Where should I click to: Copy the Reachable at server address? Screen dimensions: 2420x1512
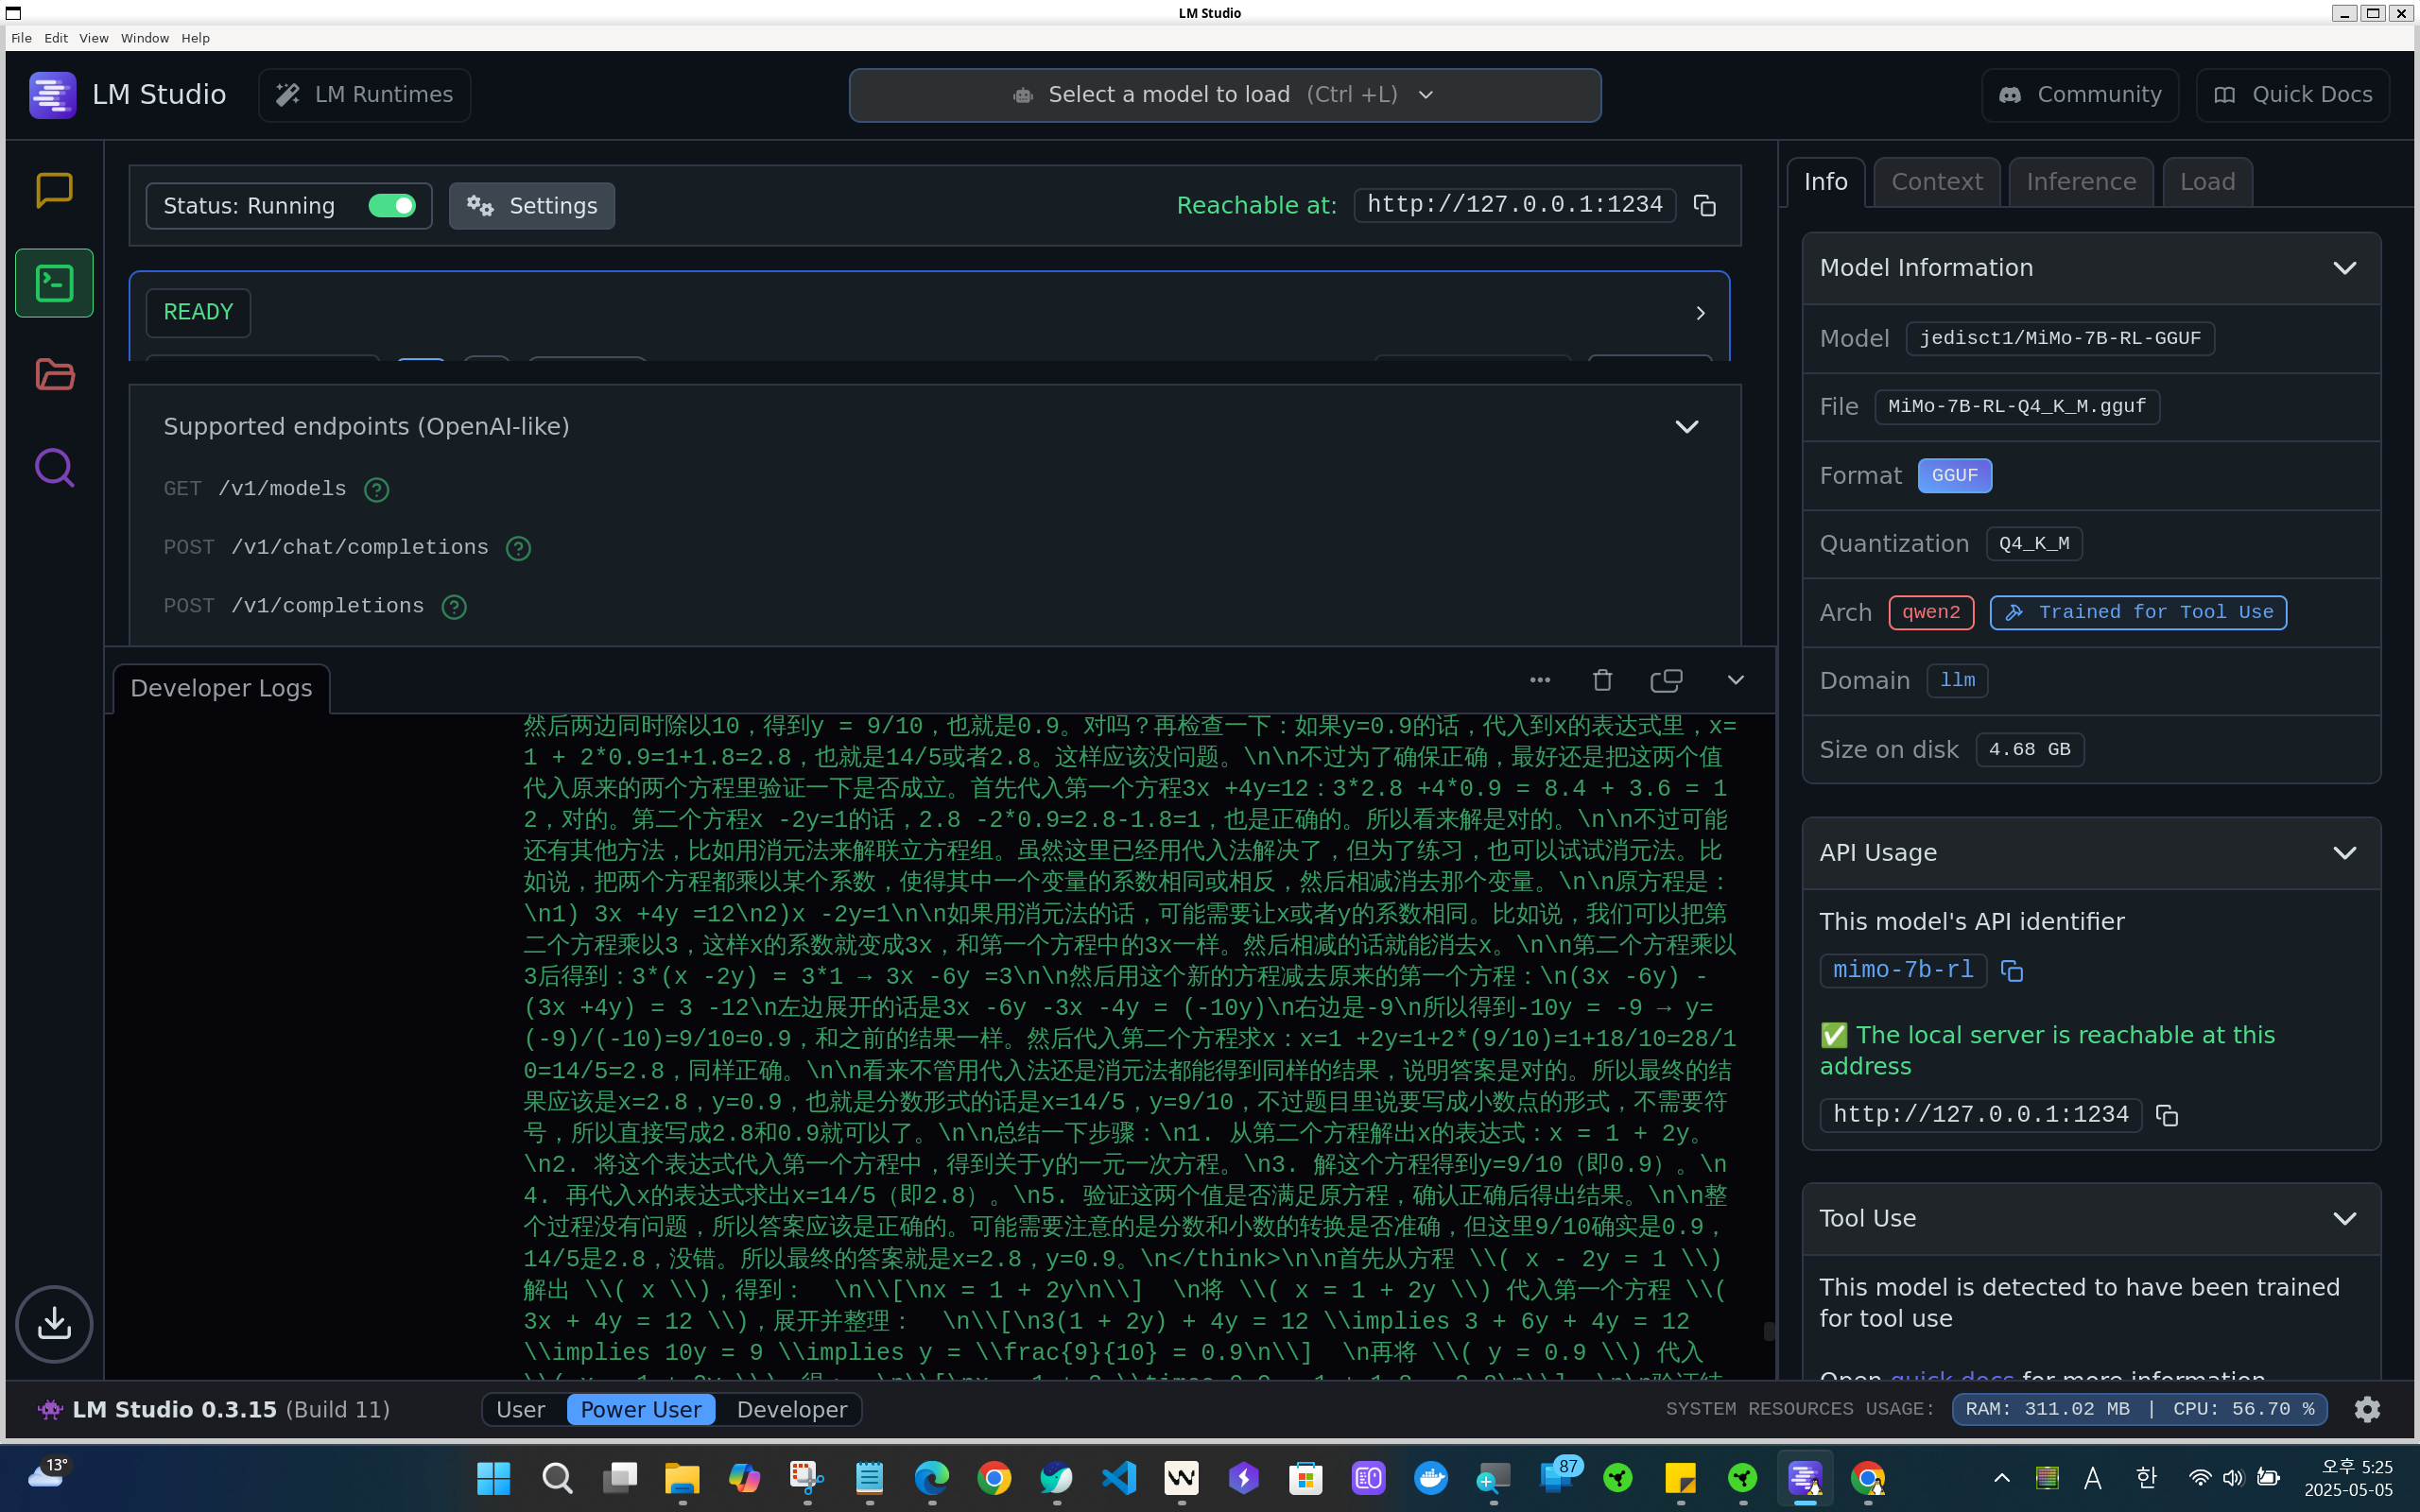(1705, 206)
